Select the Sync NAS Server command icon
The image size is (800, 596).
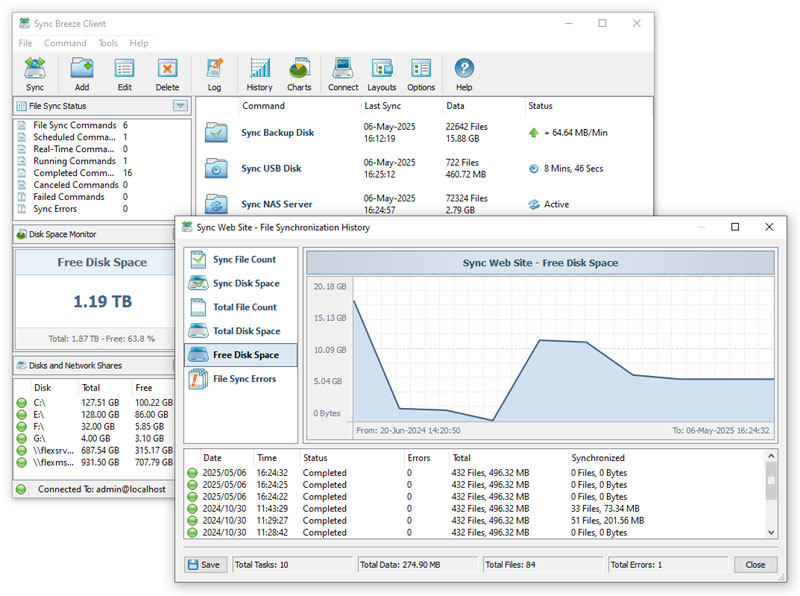pos(216,204)
